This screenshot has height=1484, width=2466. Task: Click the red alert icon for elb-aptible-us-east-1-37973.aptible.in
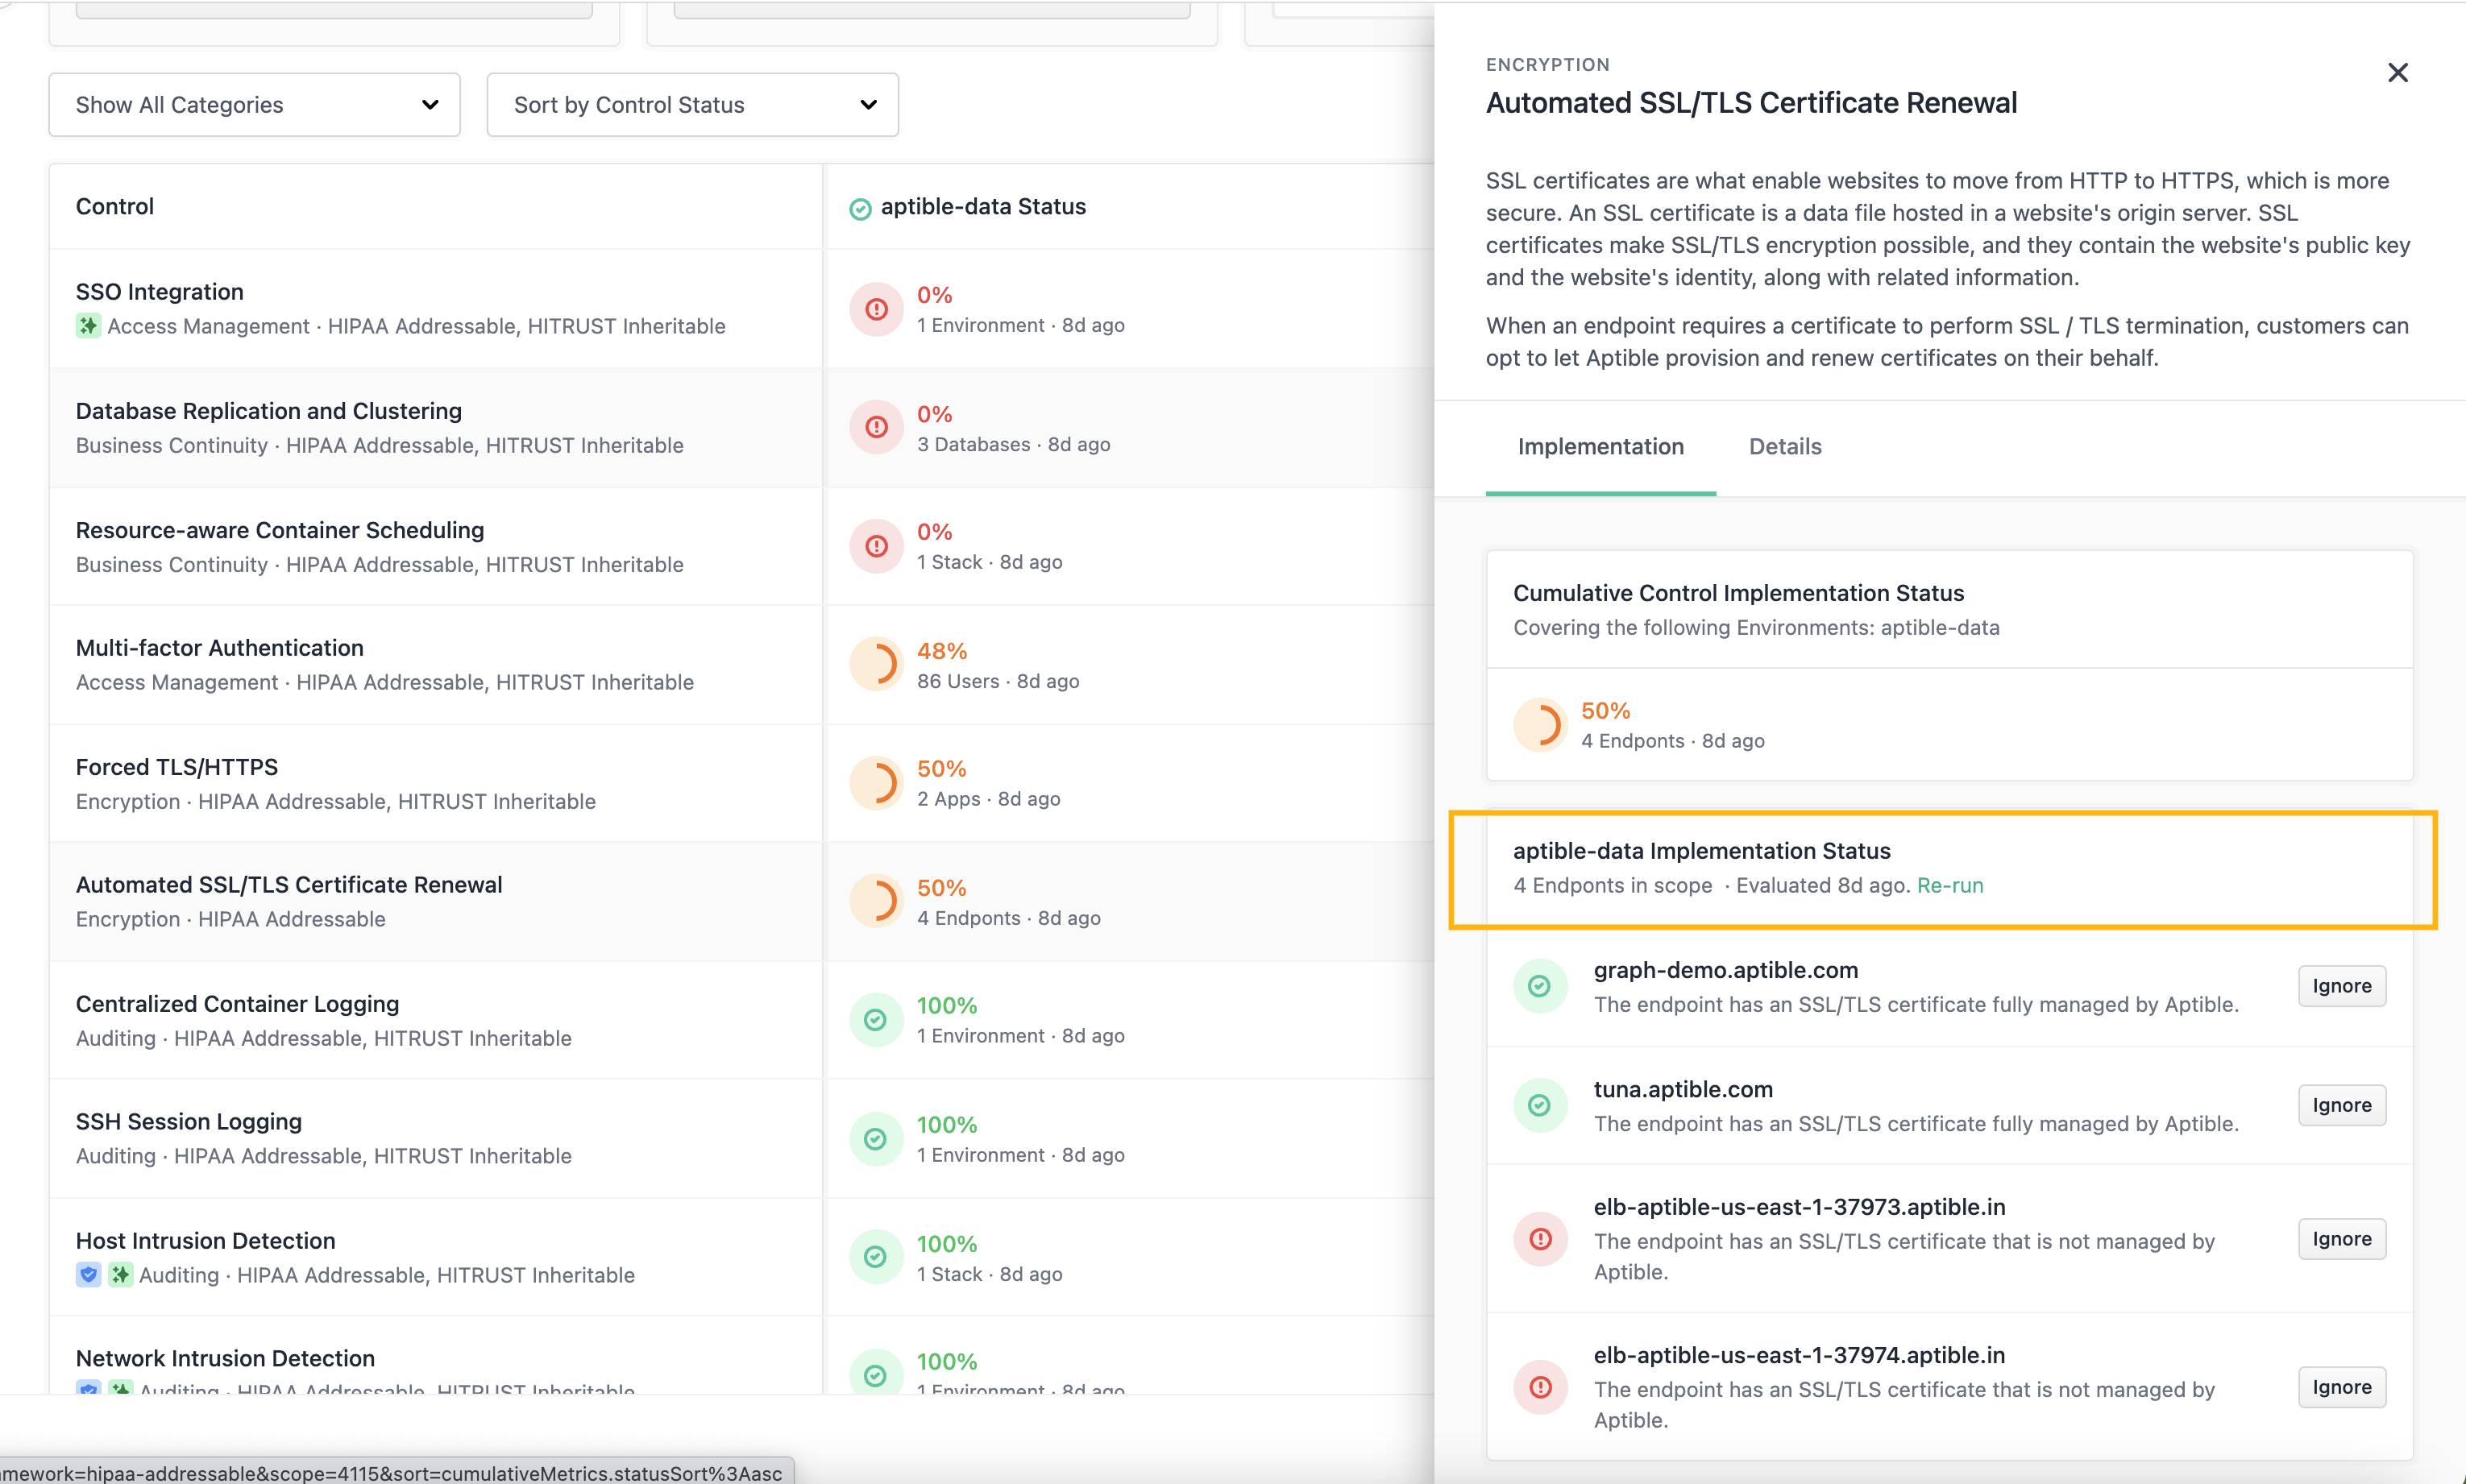point(1540,1239)
